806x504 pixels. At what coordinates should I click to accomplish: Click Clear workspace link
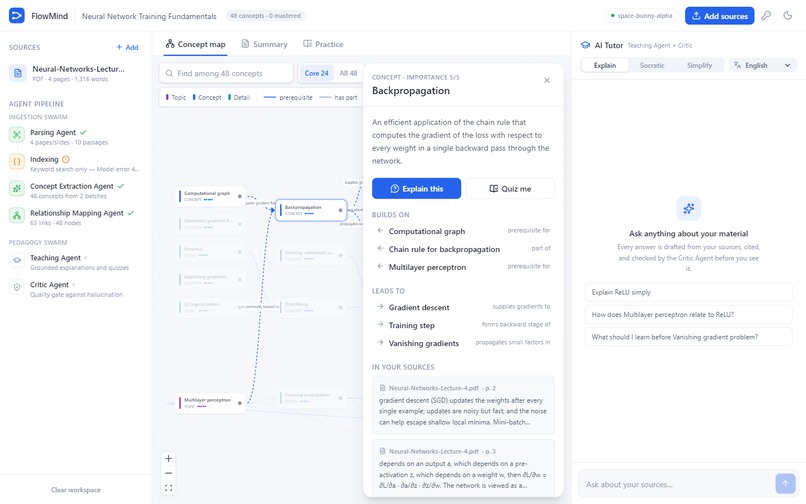click(76, 490)
